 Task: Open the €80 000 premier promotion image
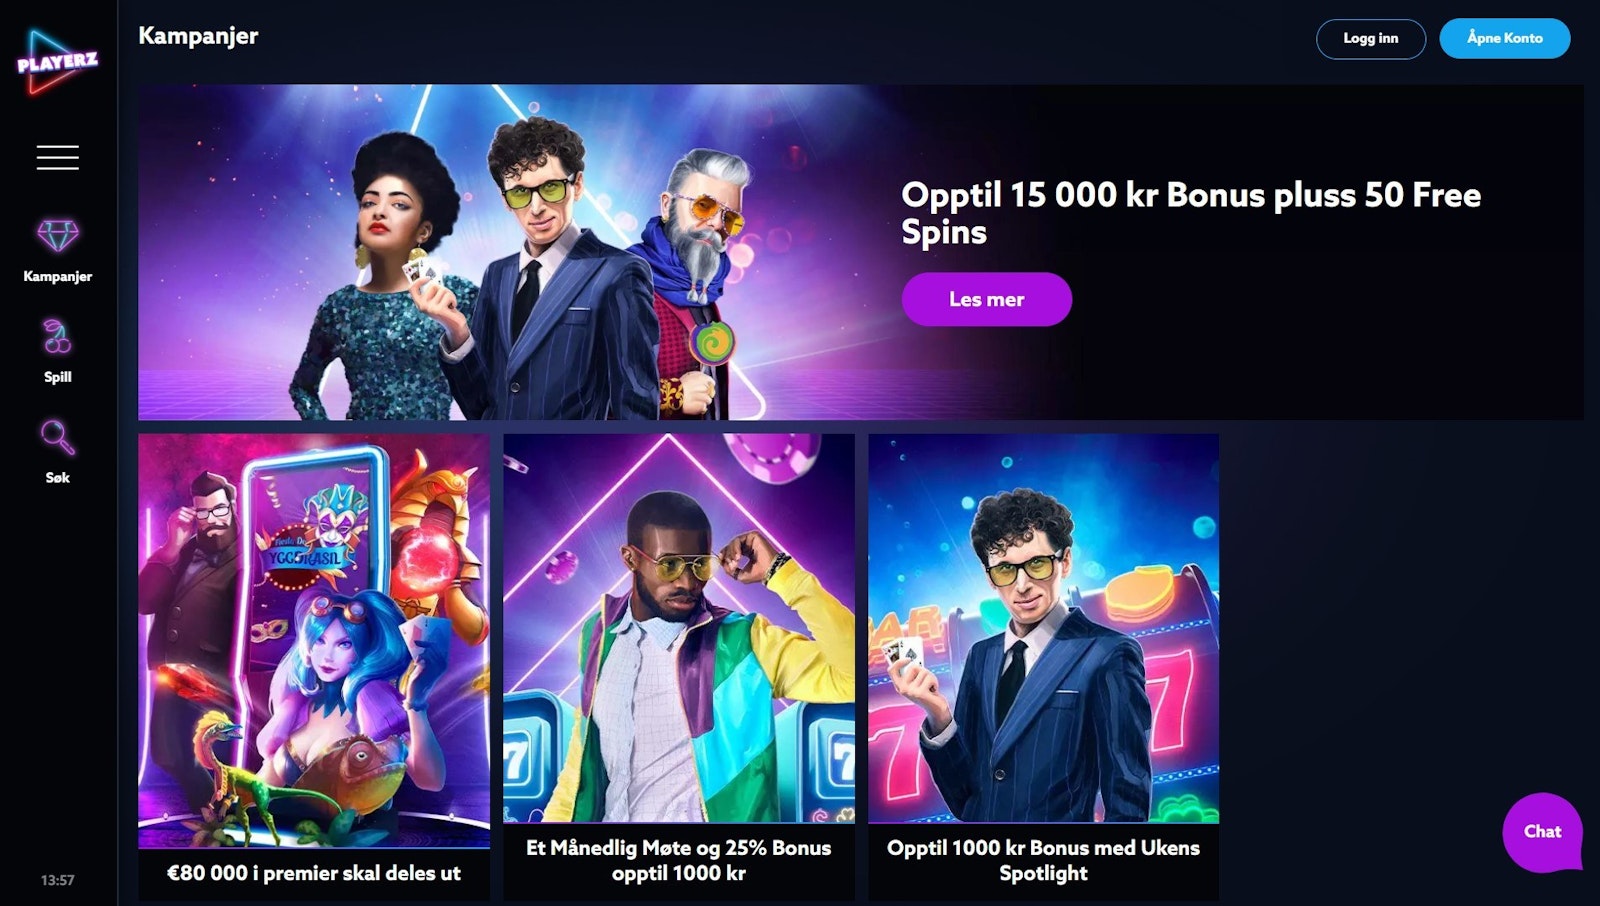pos(314,640)
